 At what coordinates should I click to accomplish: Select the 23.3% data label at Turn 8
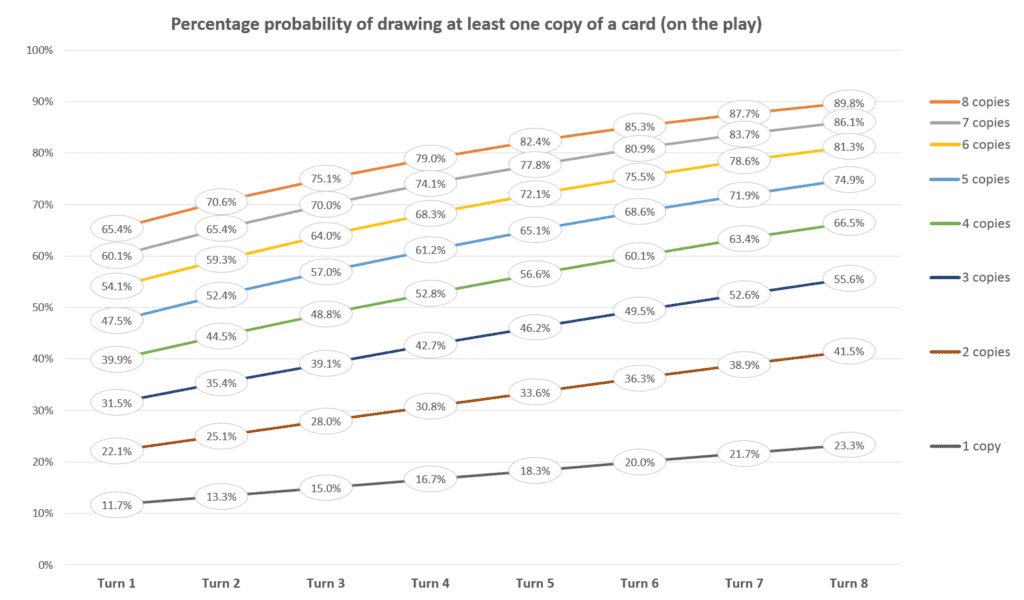pos(848,445)
